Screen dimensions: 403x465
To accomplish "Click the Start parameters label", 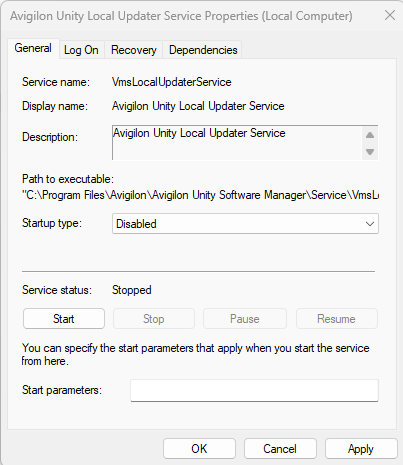I will click(62, 390).
